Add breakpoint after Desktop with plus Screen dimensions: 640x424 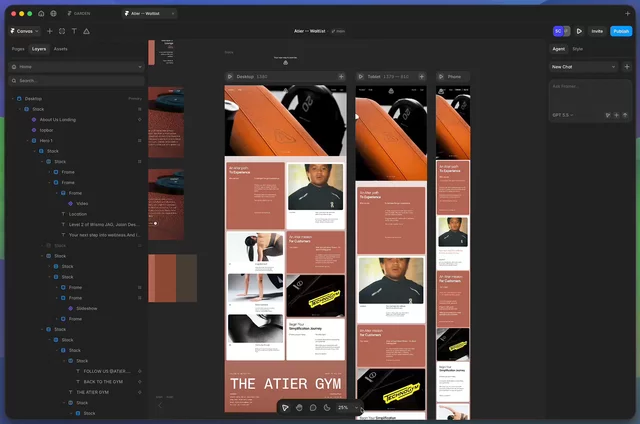[x=341, y=76]
